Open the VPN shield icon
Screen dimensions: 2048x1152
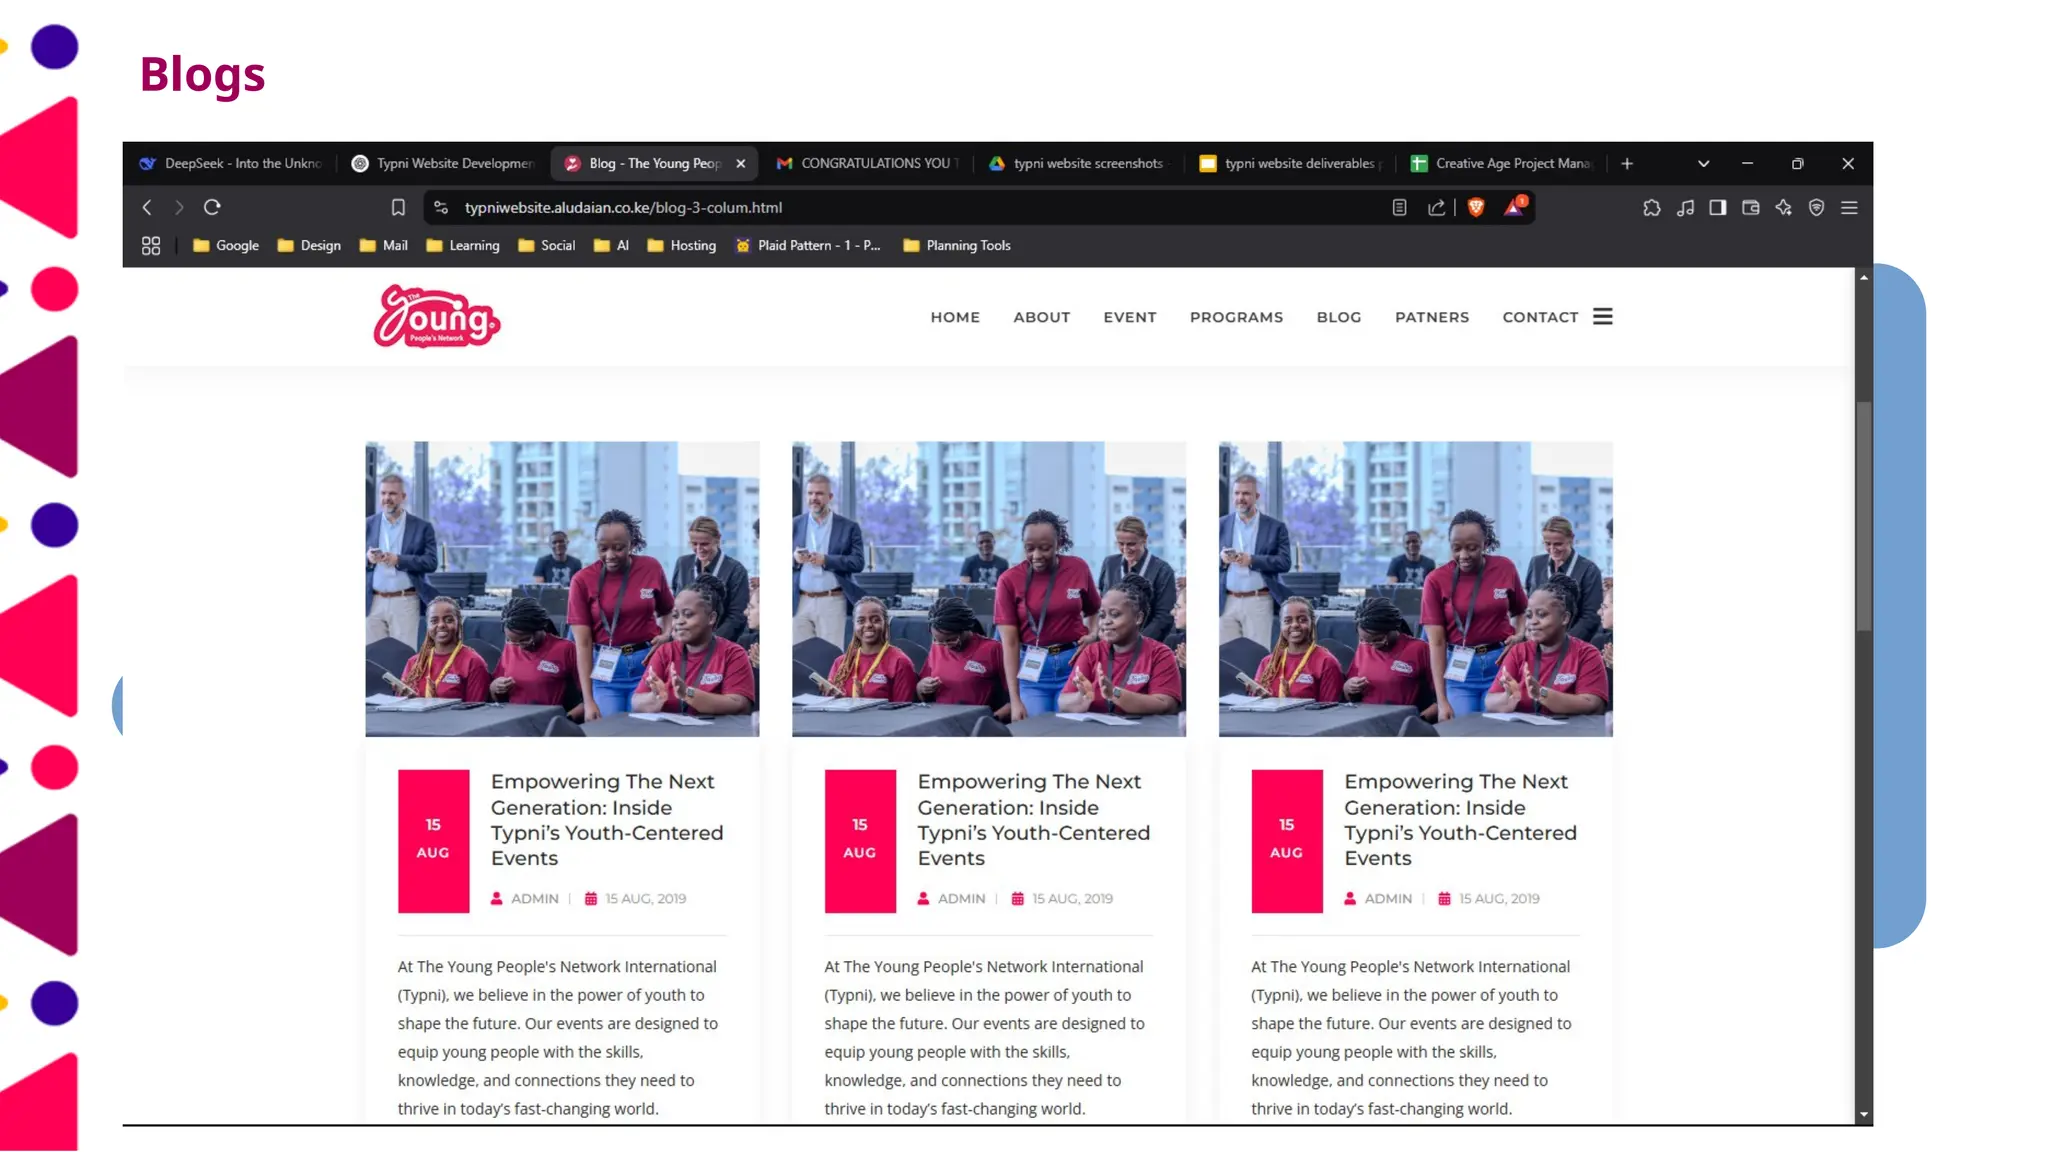(x=1816, y=207)
